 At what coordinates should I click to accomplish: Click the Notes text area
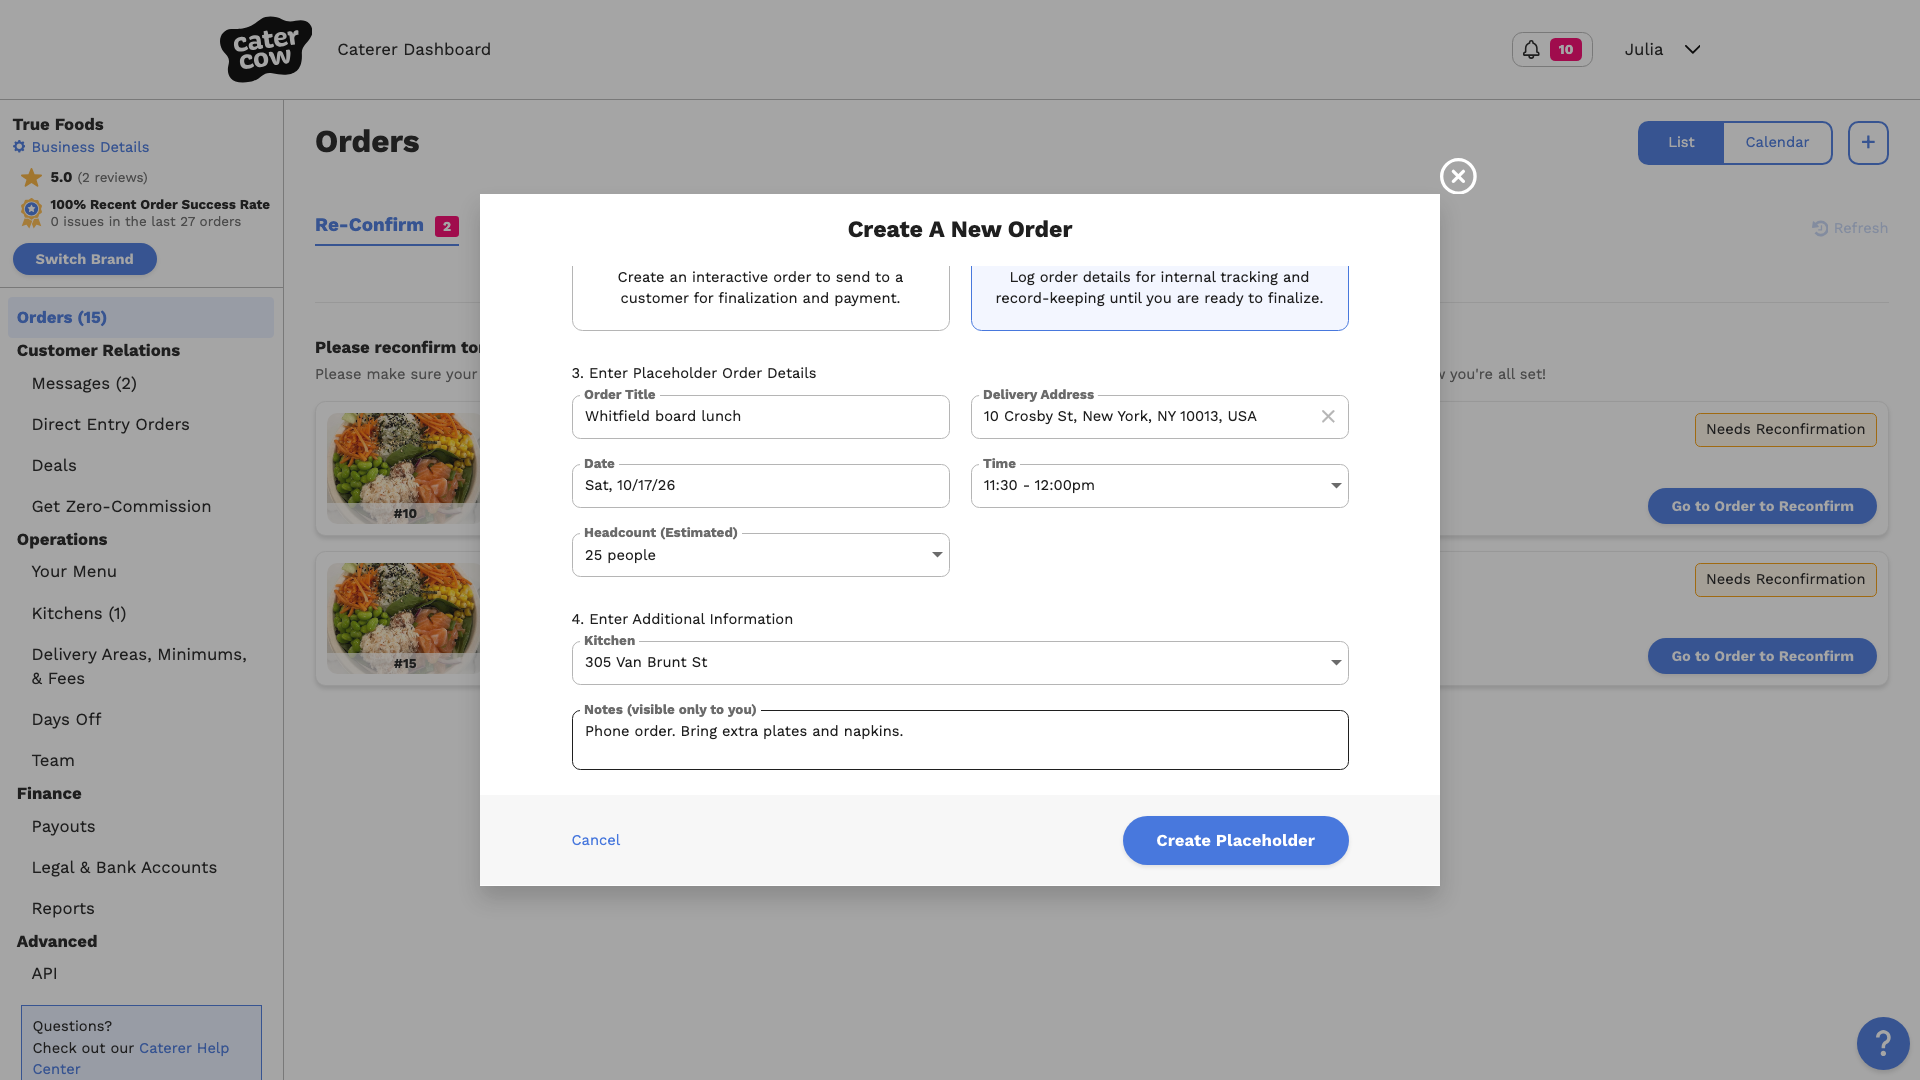pos(960,740)
